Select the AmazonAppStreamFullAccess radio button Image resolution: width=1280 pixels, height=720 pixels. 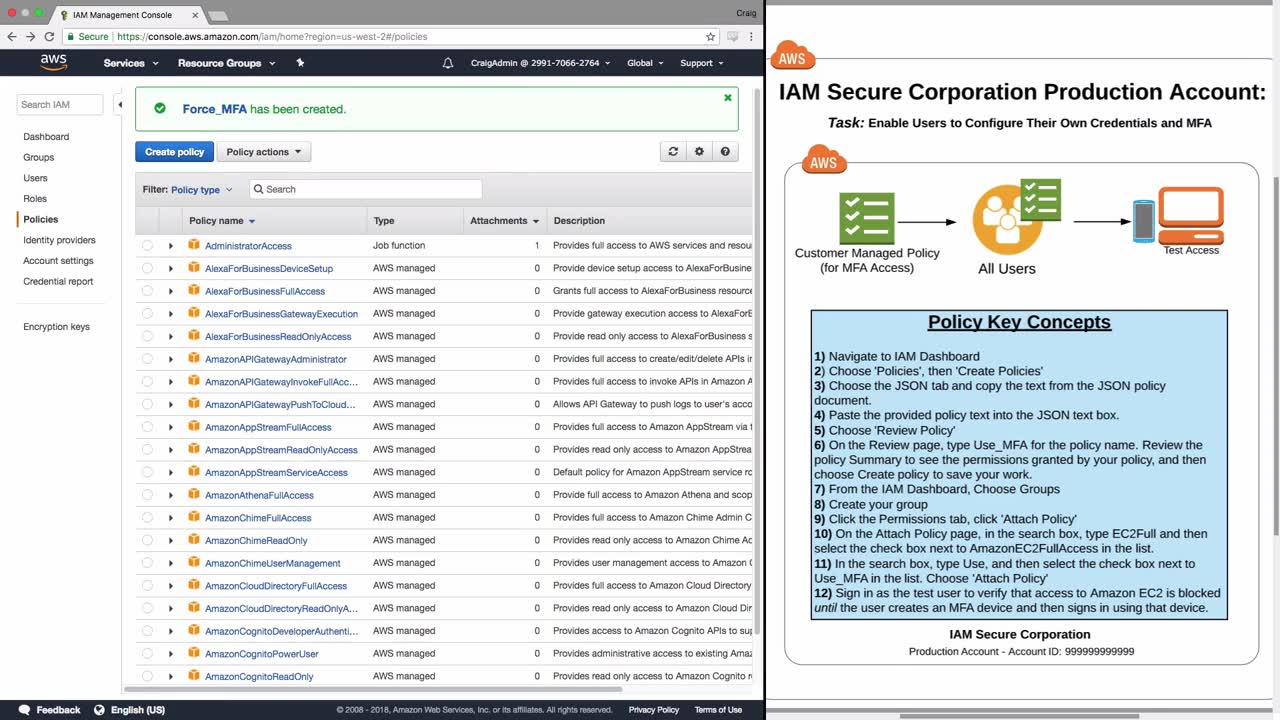(x=147, y=427)
